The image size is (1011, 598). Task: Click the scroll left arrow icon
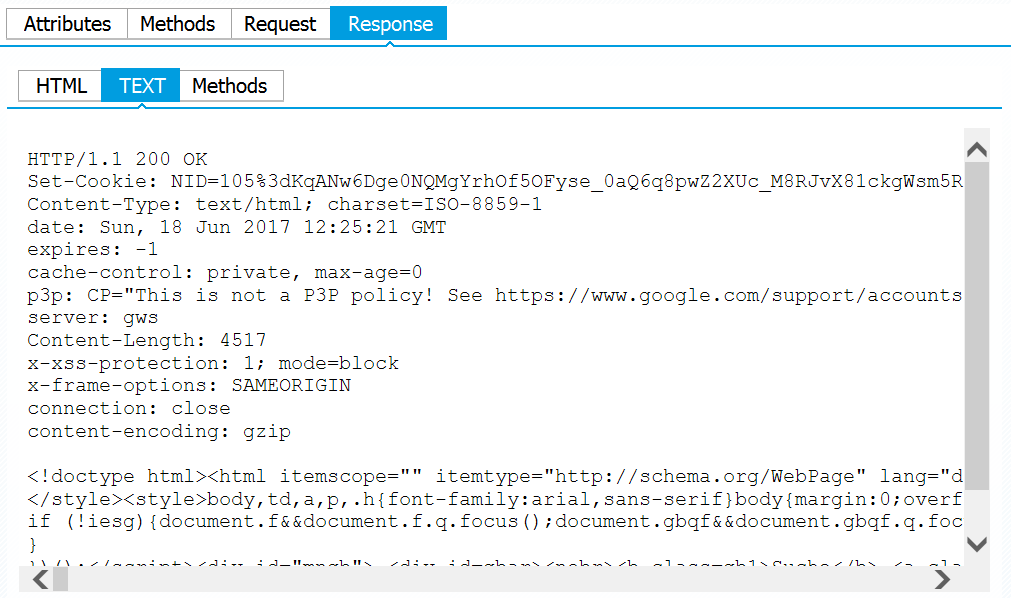point(41,579)
